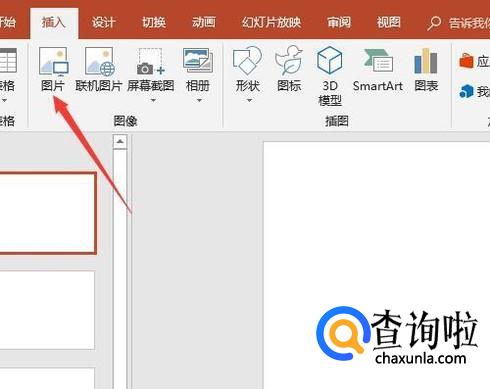Click the 告诉我 search box
The image size is (490, 389).
pyautogui.click(x=458, y=23)
